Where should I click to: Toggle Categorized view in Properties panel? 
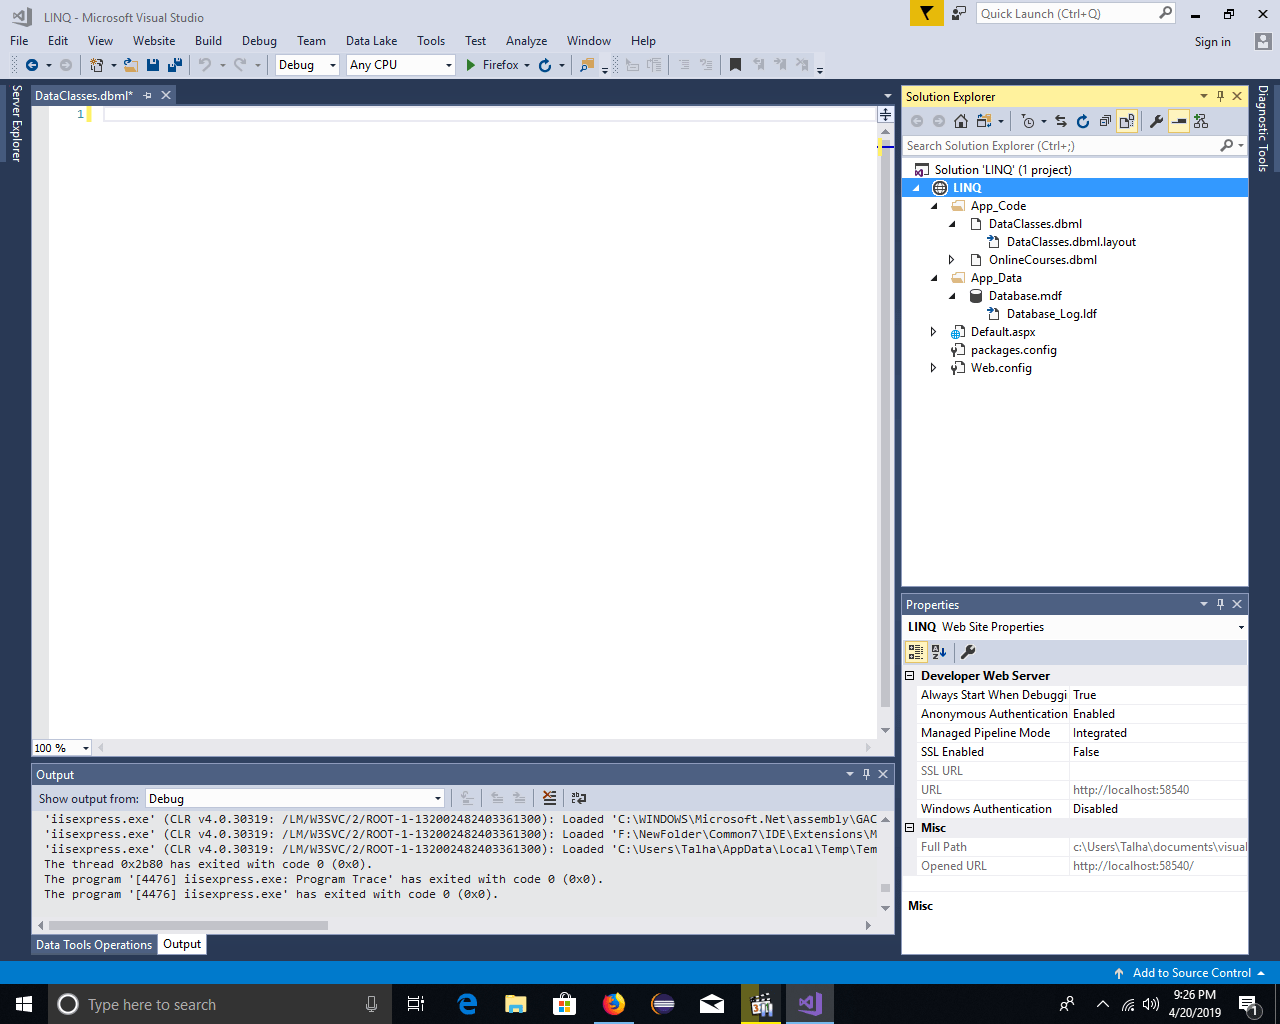pyautogui.click(x=916, y=652)
